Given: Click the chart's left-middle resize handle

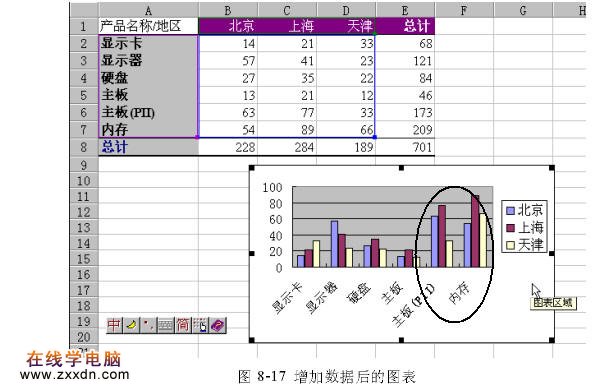Looking at the screenshot, I should pos(251,253).
